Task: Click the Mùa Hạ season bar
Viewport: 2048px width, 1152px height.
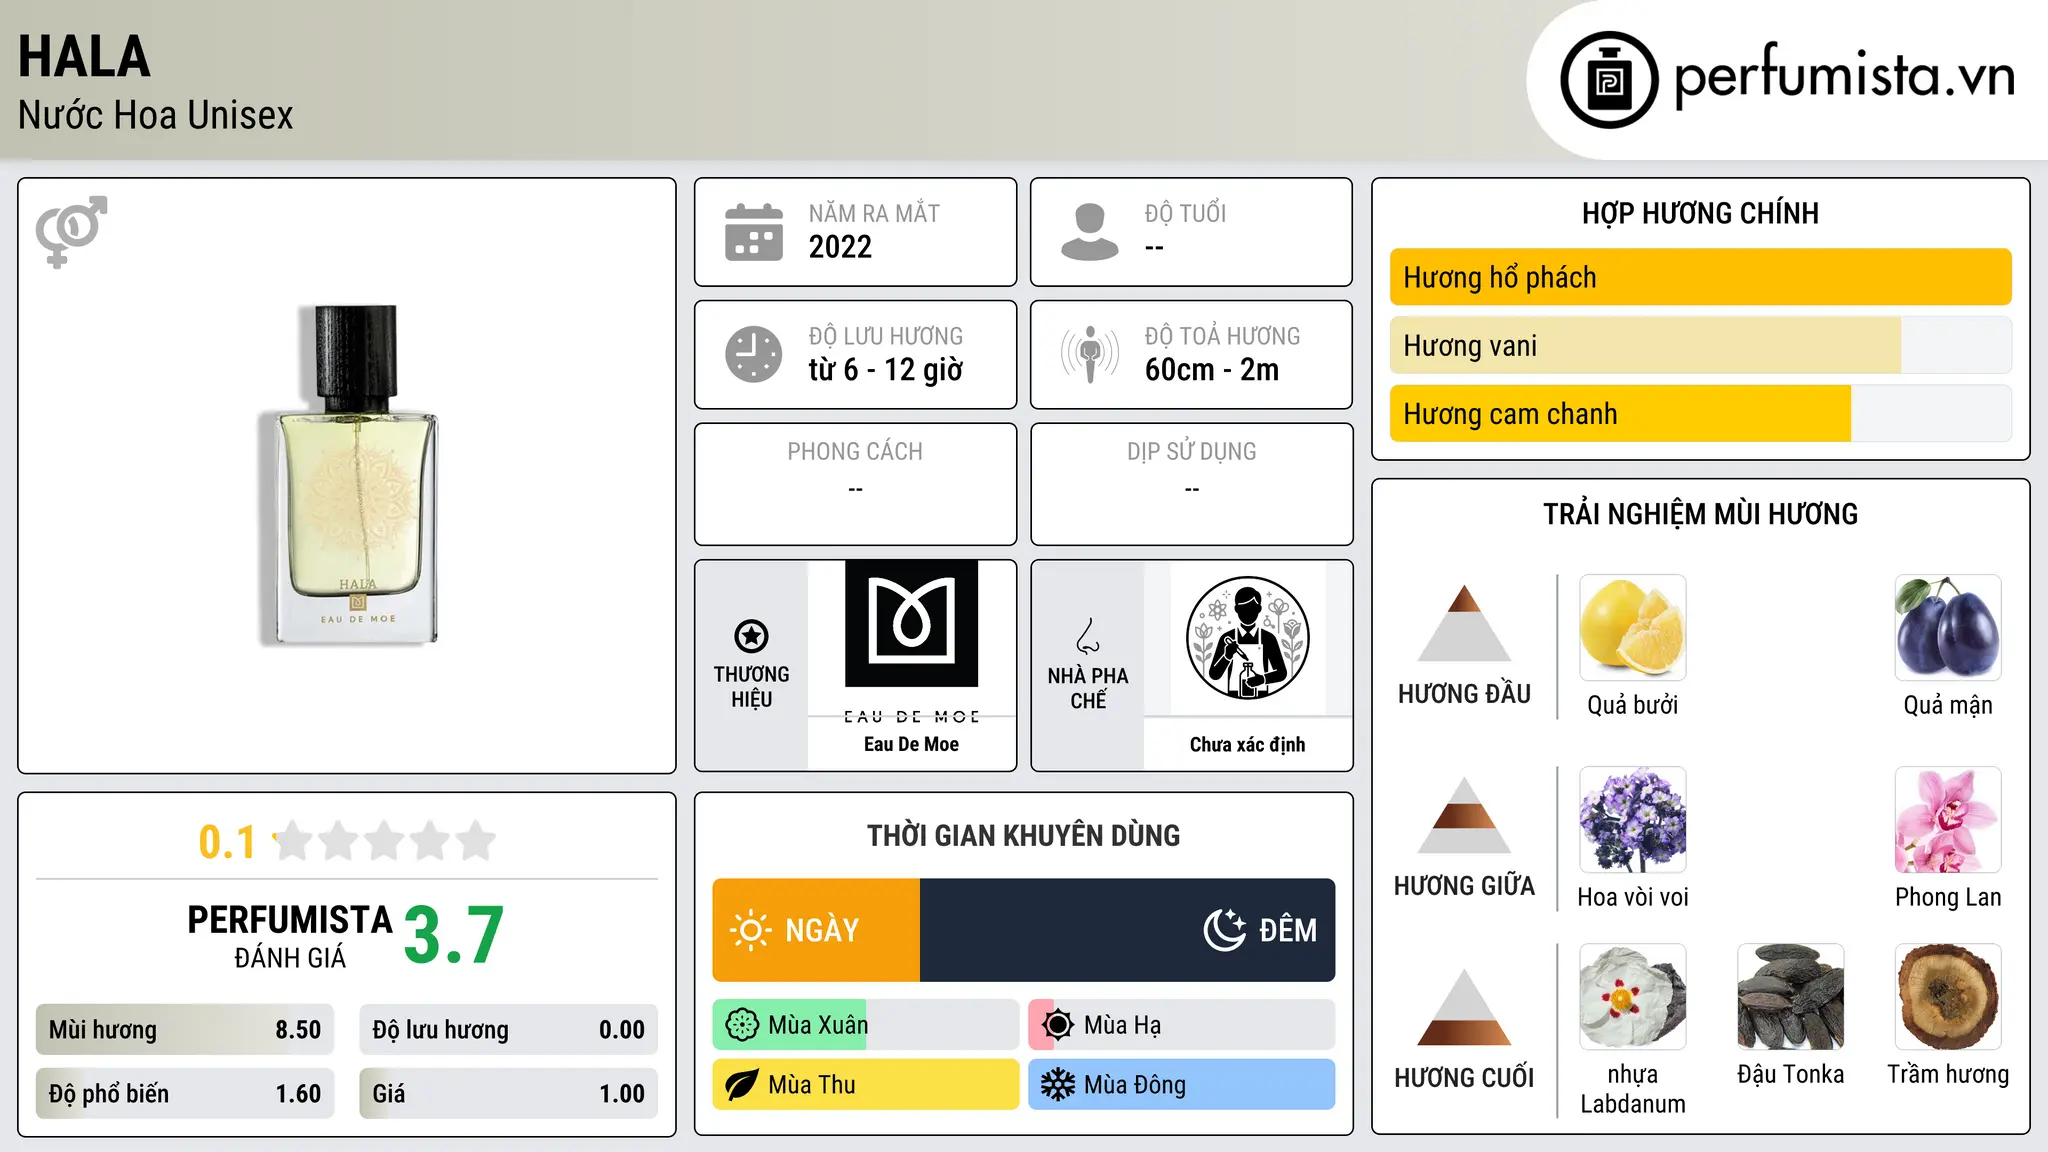Action: [x=1182, y=1025]
